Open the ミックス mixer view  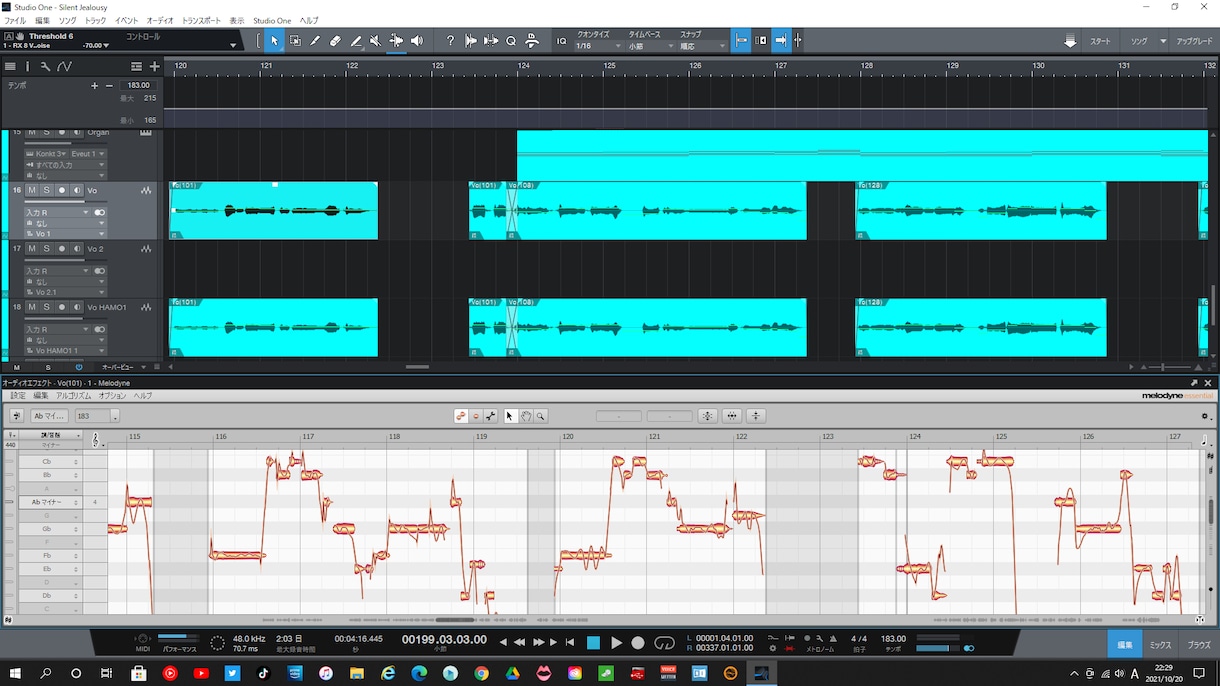pos(1160,645)
